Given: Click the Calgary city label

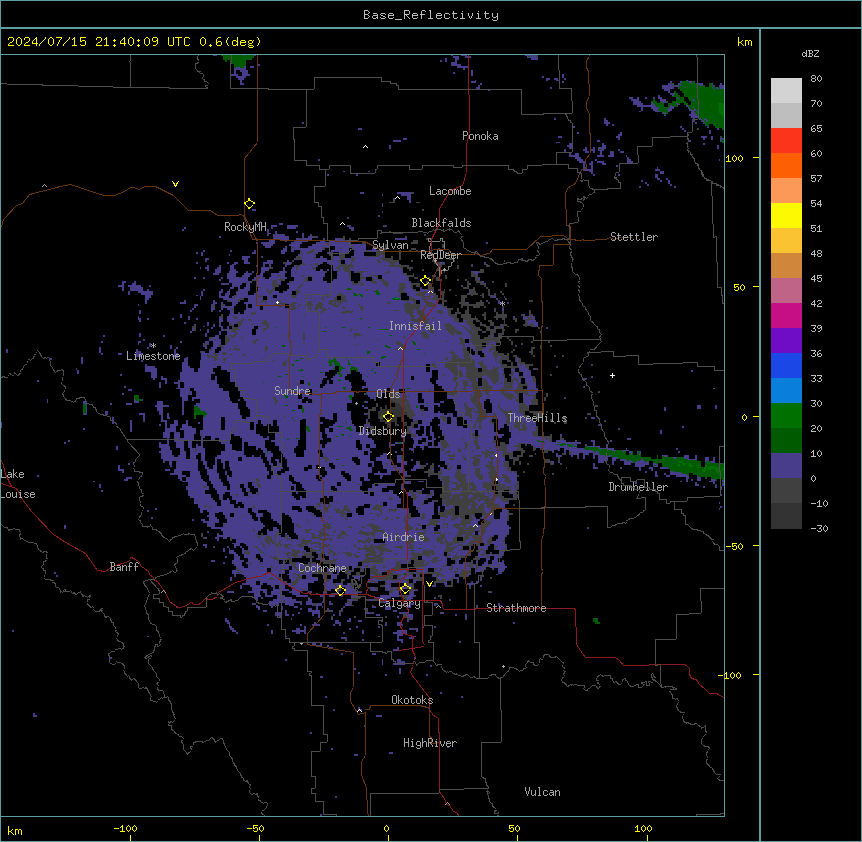Looking at the screenshot, I should (399, 603).
